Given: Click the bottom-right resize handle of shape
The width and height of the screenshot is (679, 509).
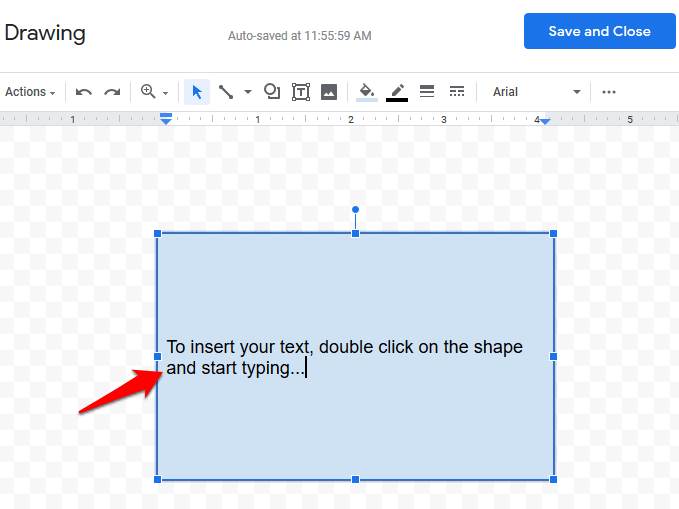Looking at the screenshot, I should click(553, 479).
